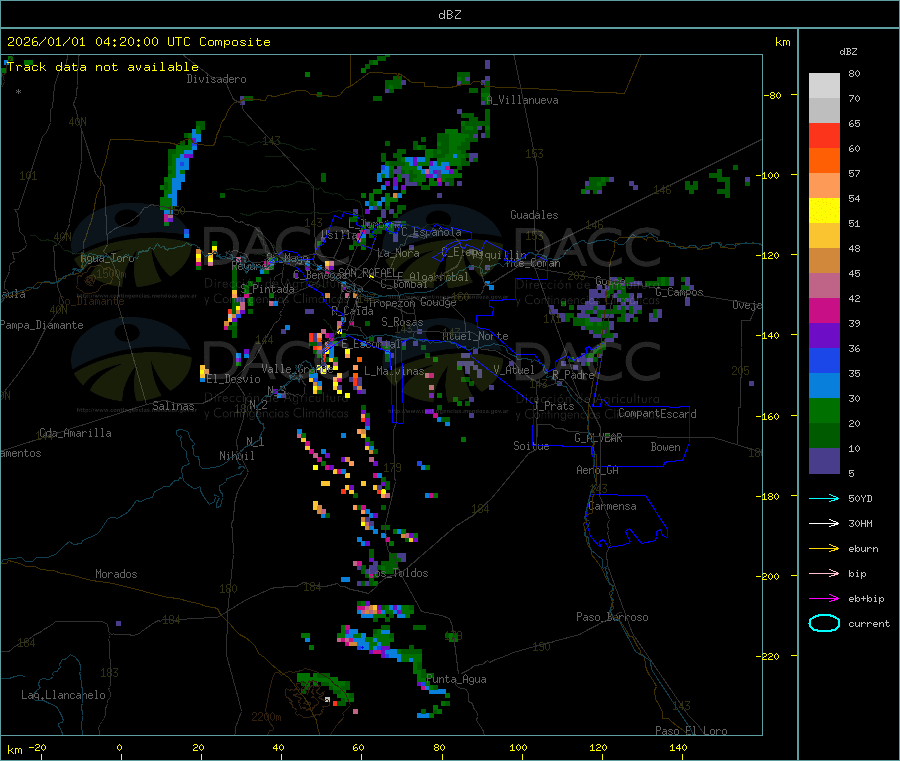Click the 'dBZ' heading above the color scale

848,51
